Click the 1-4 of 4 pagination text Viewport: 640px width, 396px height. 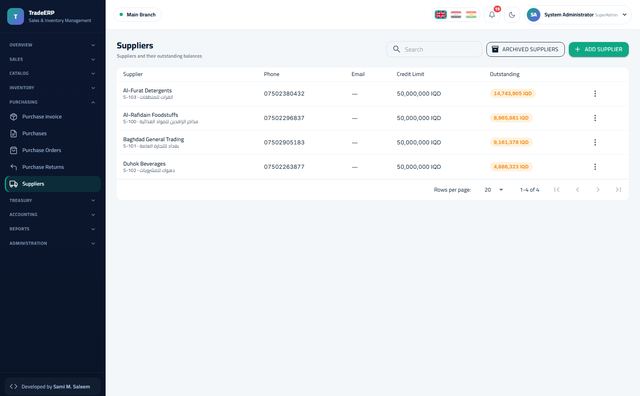pos(529,190)
